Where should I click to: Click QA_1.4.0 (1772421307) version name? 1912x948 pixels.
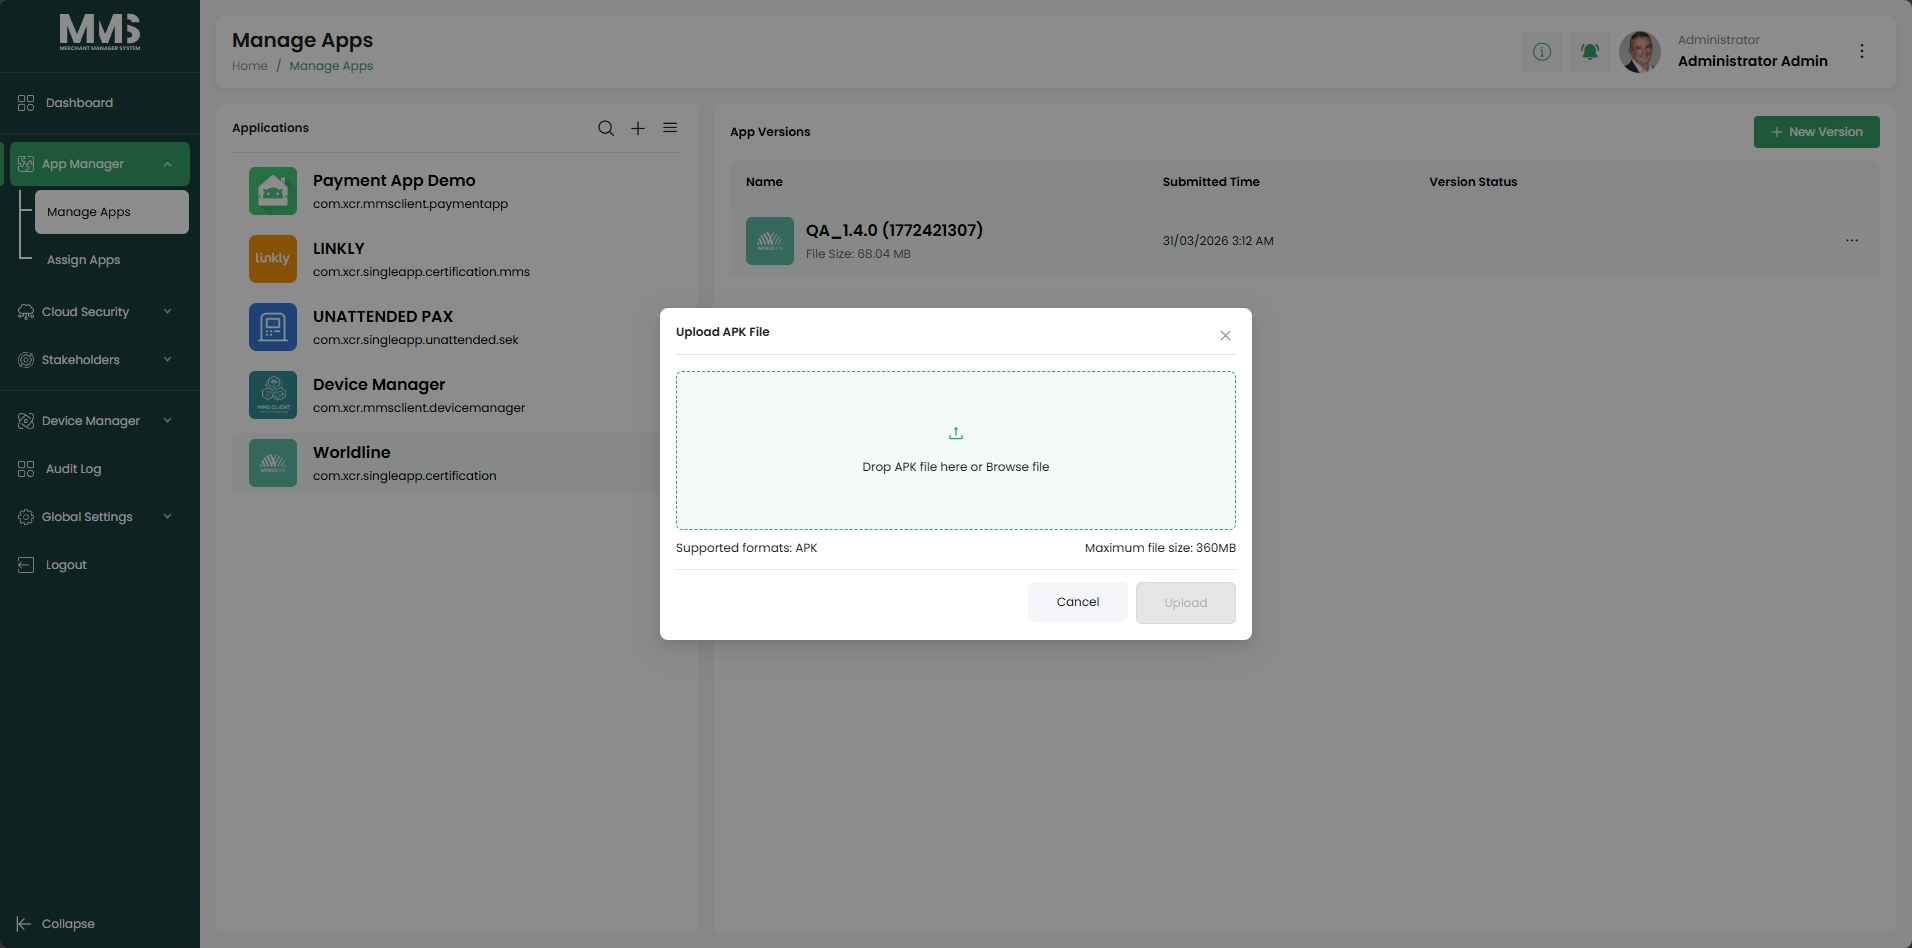894,231
